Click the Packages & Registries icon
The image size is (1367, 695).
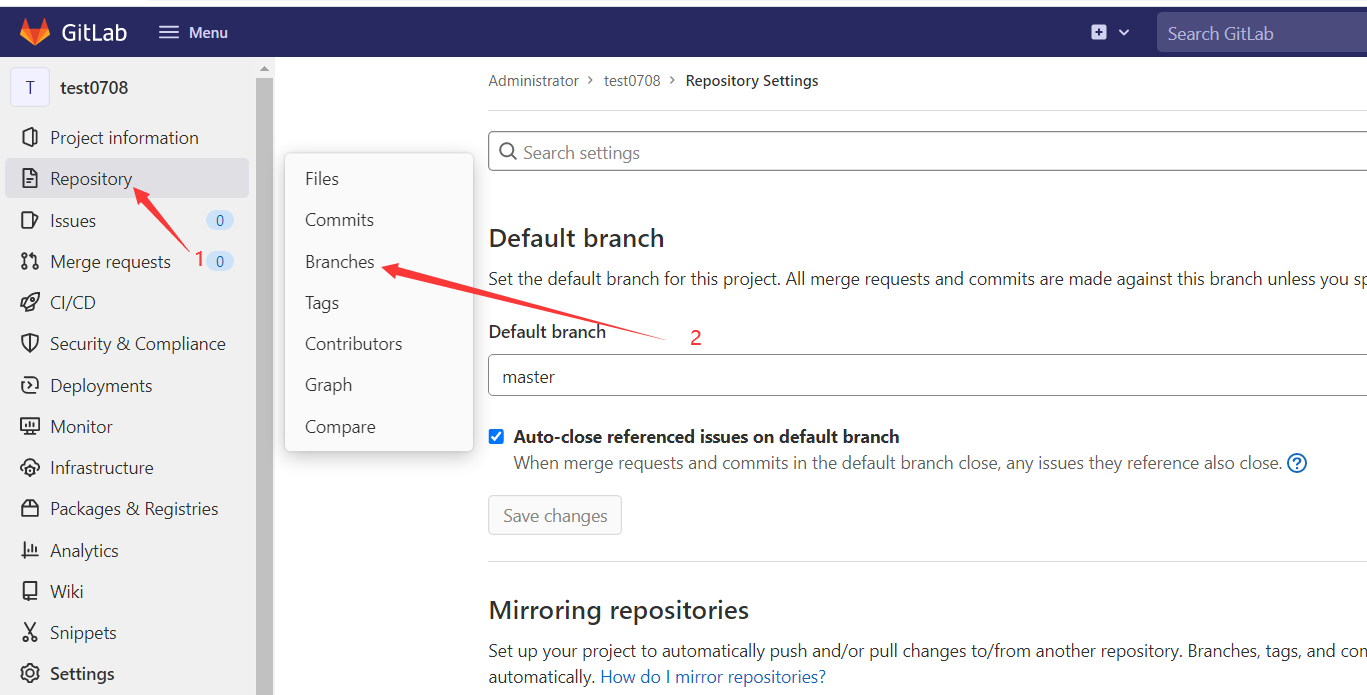click(30, 508)
